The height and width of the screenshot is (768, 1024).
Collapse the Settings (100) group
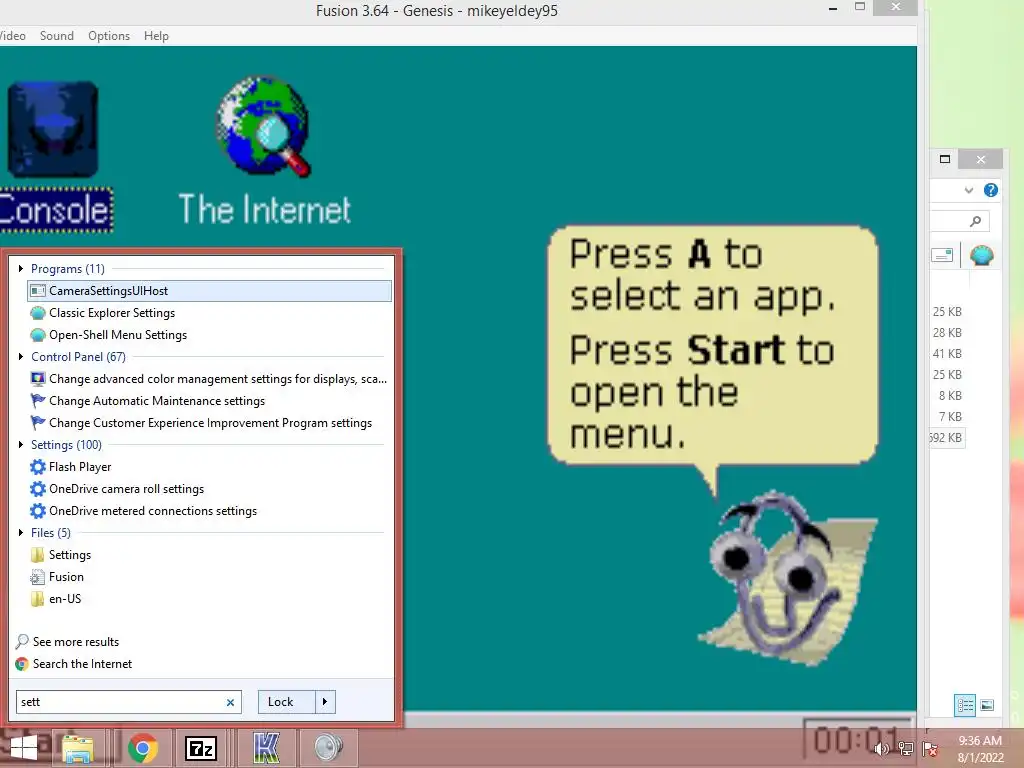(x=21, y=445)
